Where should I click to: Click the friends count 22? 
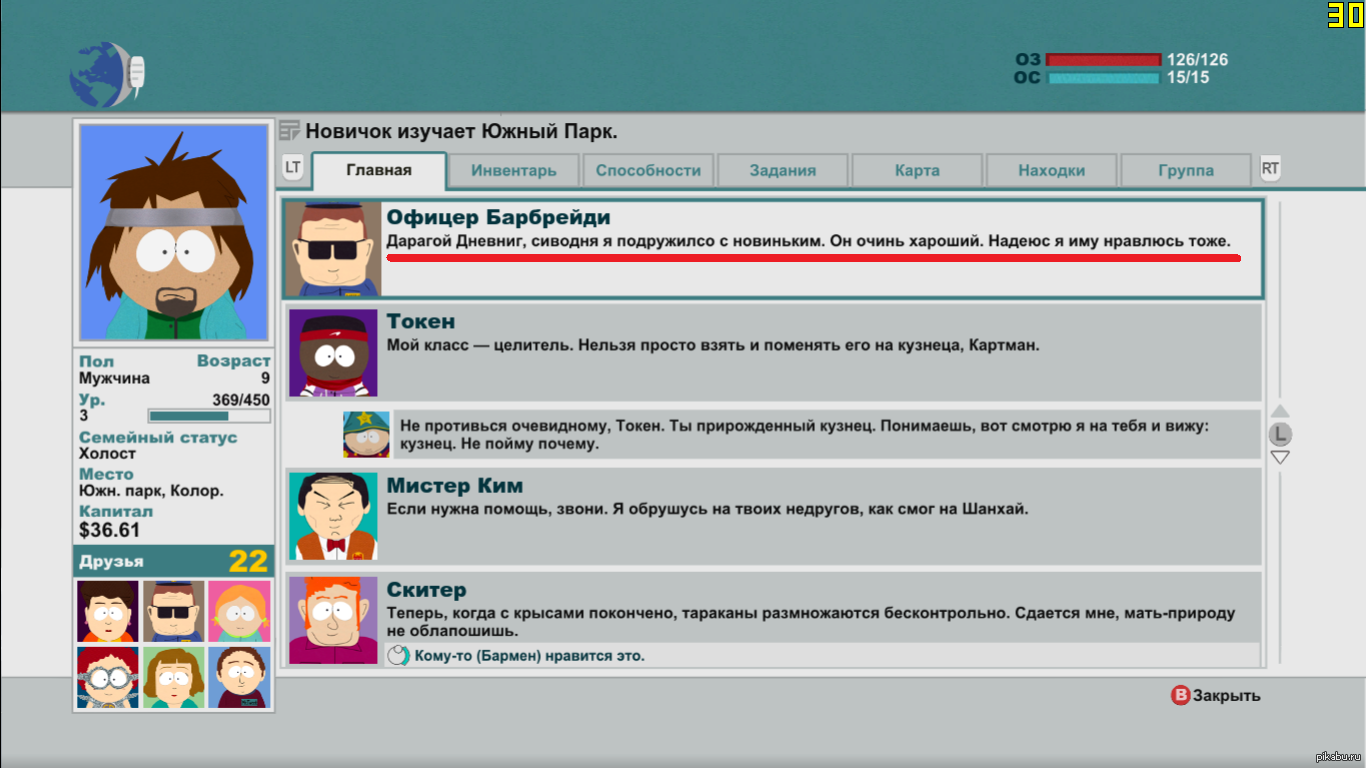(x=249, y=561)
